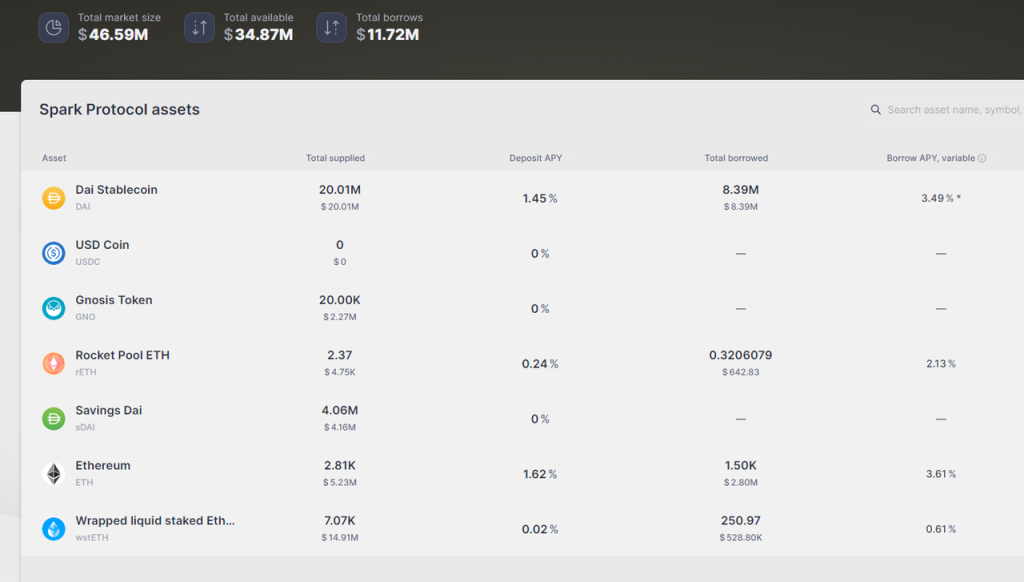The image size is (1024, 582).
Task: Click the wstETH ticker symbol label
Action: 92,538
